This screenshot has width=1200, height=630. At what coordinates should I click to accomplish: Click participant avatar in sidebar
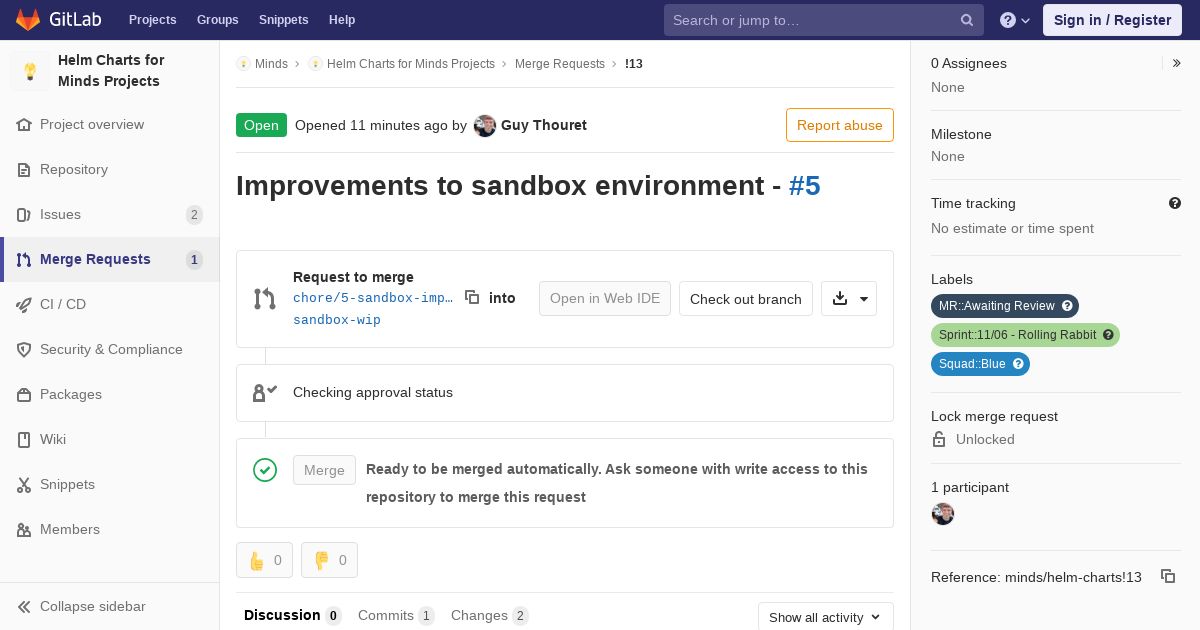point(943,514)
